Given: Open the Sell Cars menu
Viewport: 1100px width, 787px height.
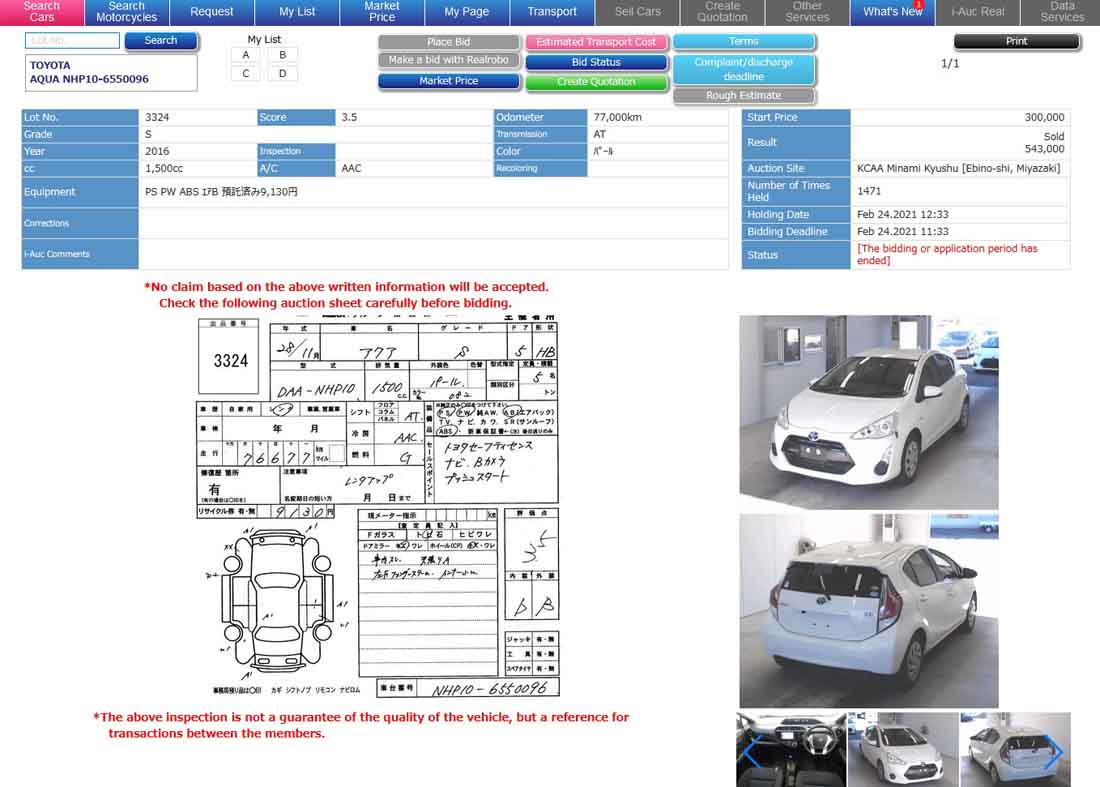Looking at the screenshot, I should [x=638, y=12].
